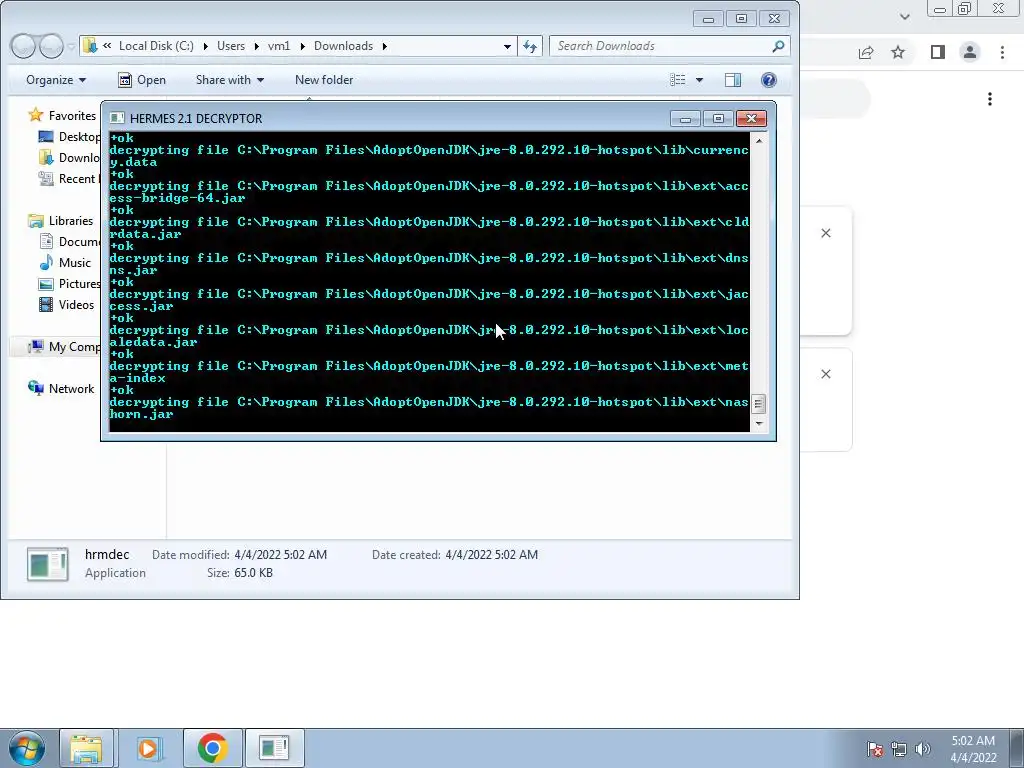This screenshot has width=1024, height=768.
Task: Select My Computer in navigation pane
Action: point(63,347)
